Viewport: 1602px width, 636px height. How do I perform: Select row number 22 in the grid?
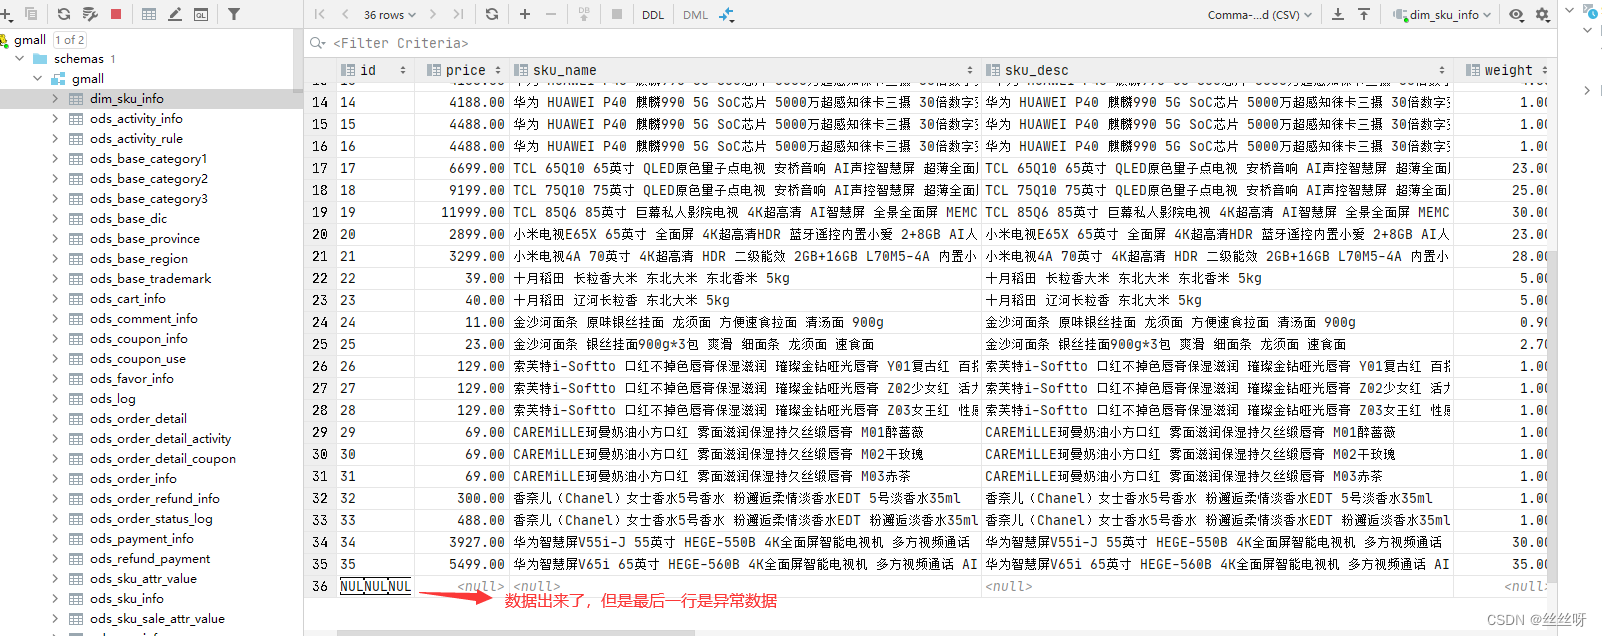pos(320,278)
